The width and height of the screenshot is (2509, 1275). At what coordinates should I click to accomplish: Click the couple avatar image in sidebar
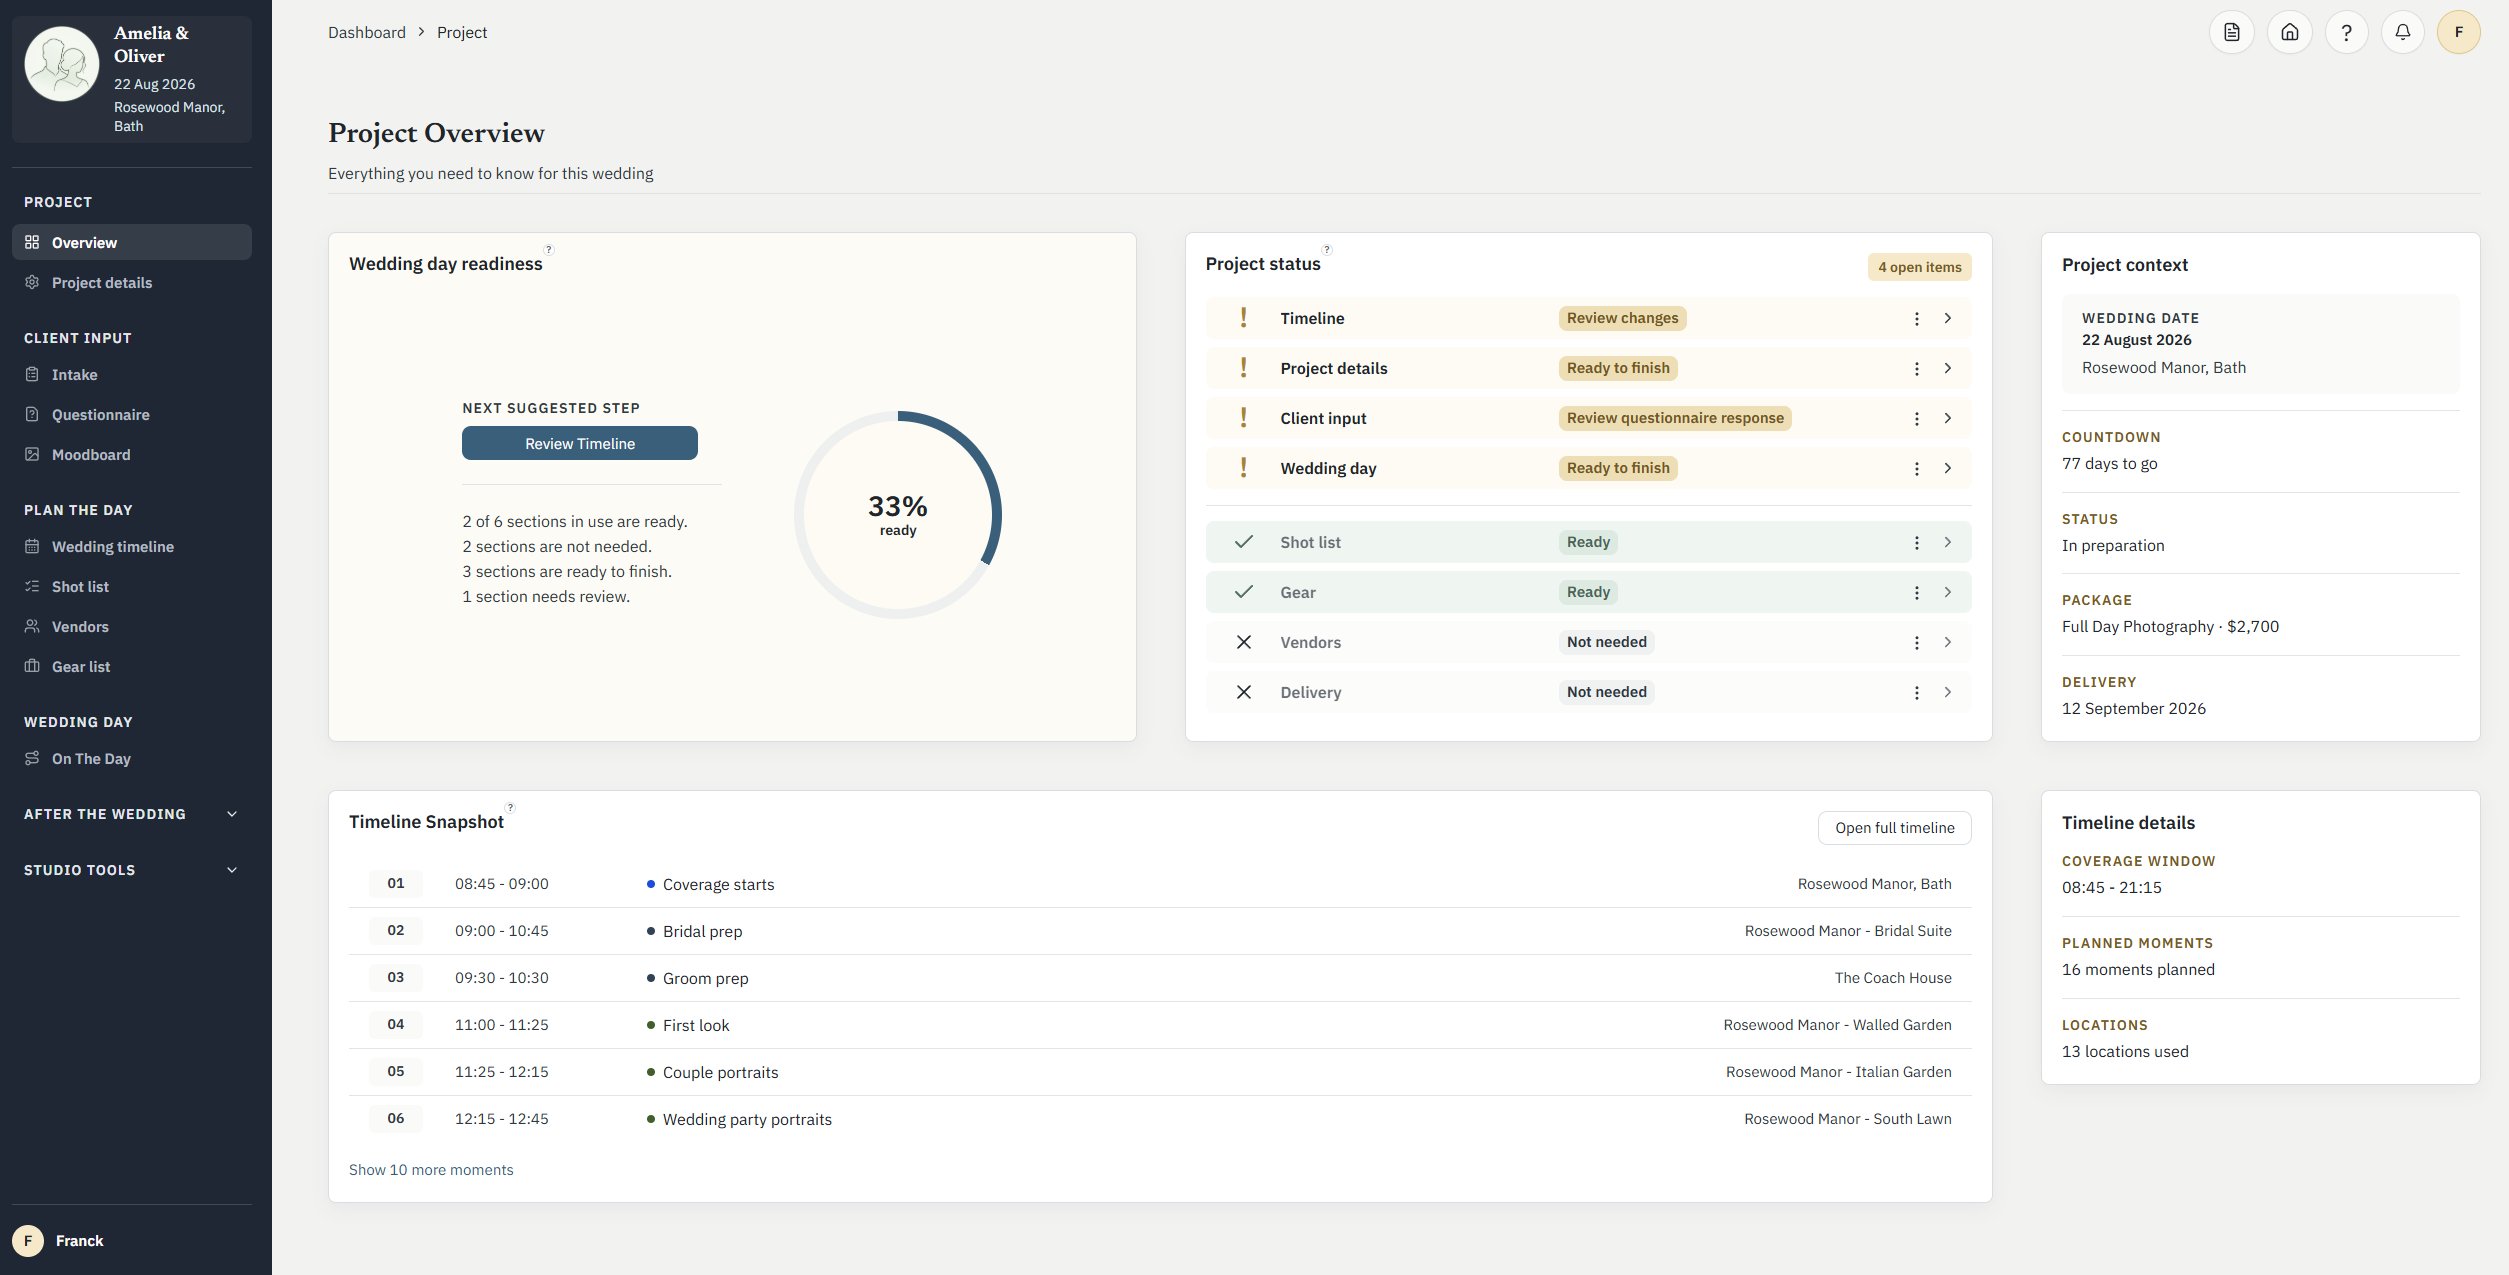[62, 64]
